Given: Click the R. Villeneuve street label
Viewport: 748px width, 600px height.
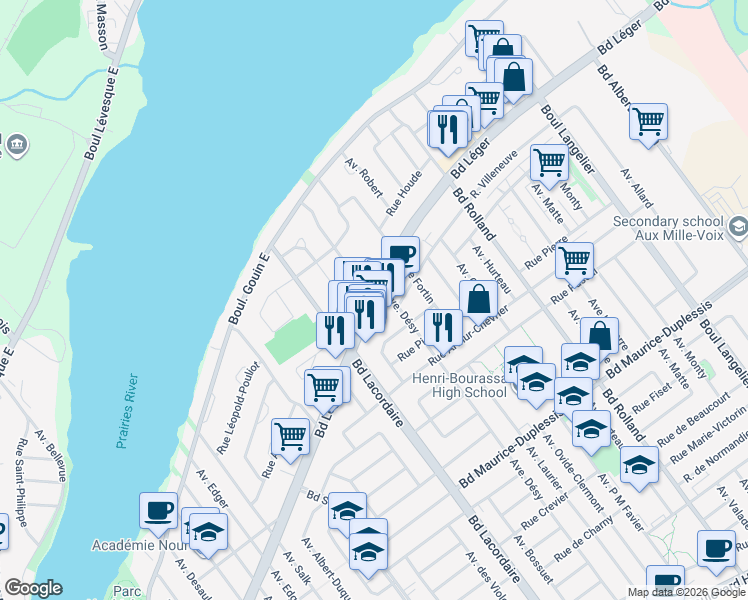Looking at the screenshot, I should tap(494, 174).
